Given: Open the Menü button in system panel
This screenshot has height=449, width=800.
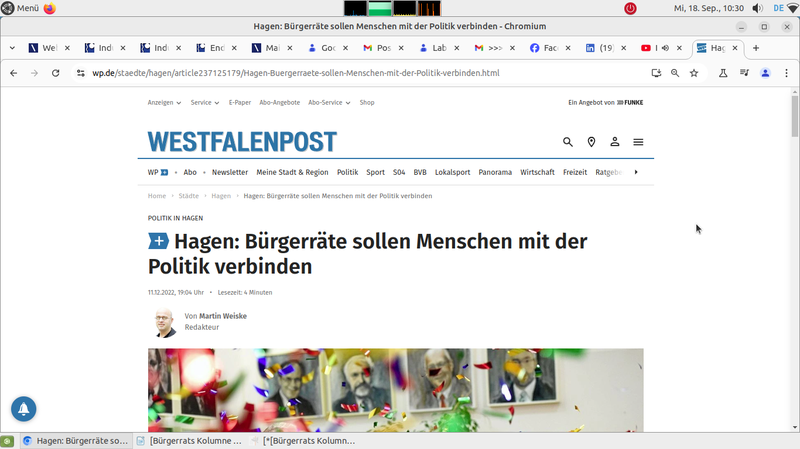Looking at the screenshot, I should [20, 8].
